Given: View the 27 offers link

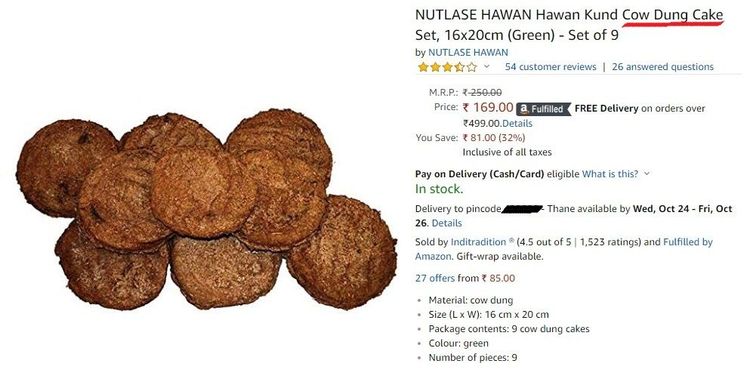Looking at the screenshot, I should pos(435,278).
